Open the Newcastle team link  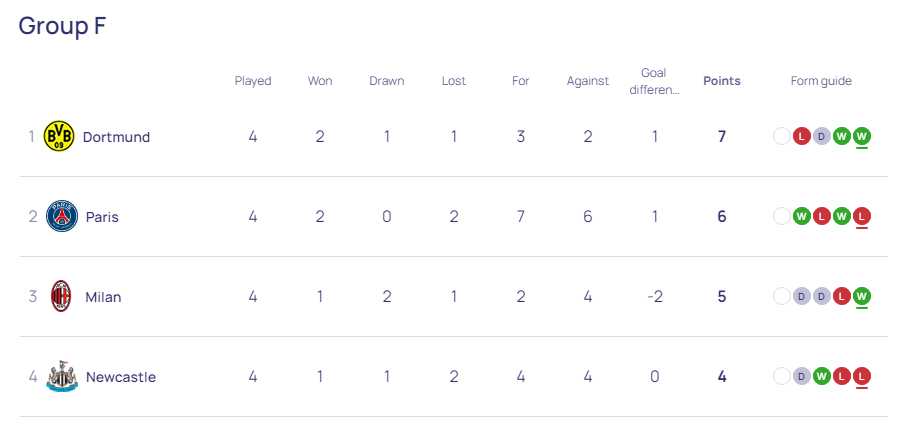121,377
